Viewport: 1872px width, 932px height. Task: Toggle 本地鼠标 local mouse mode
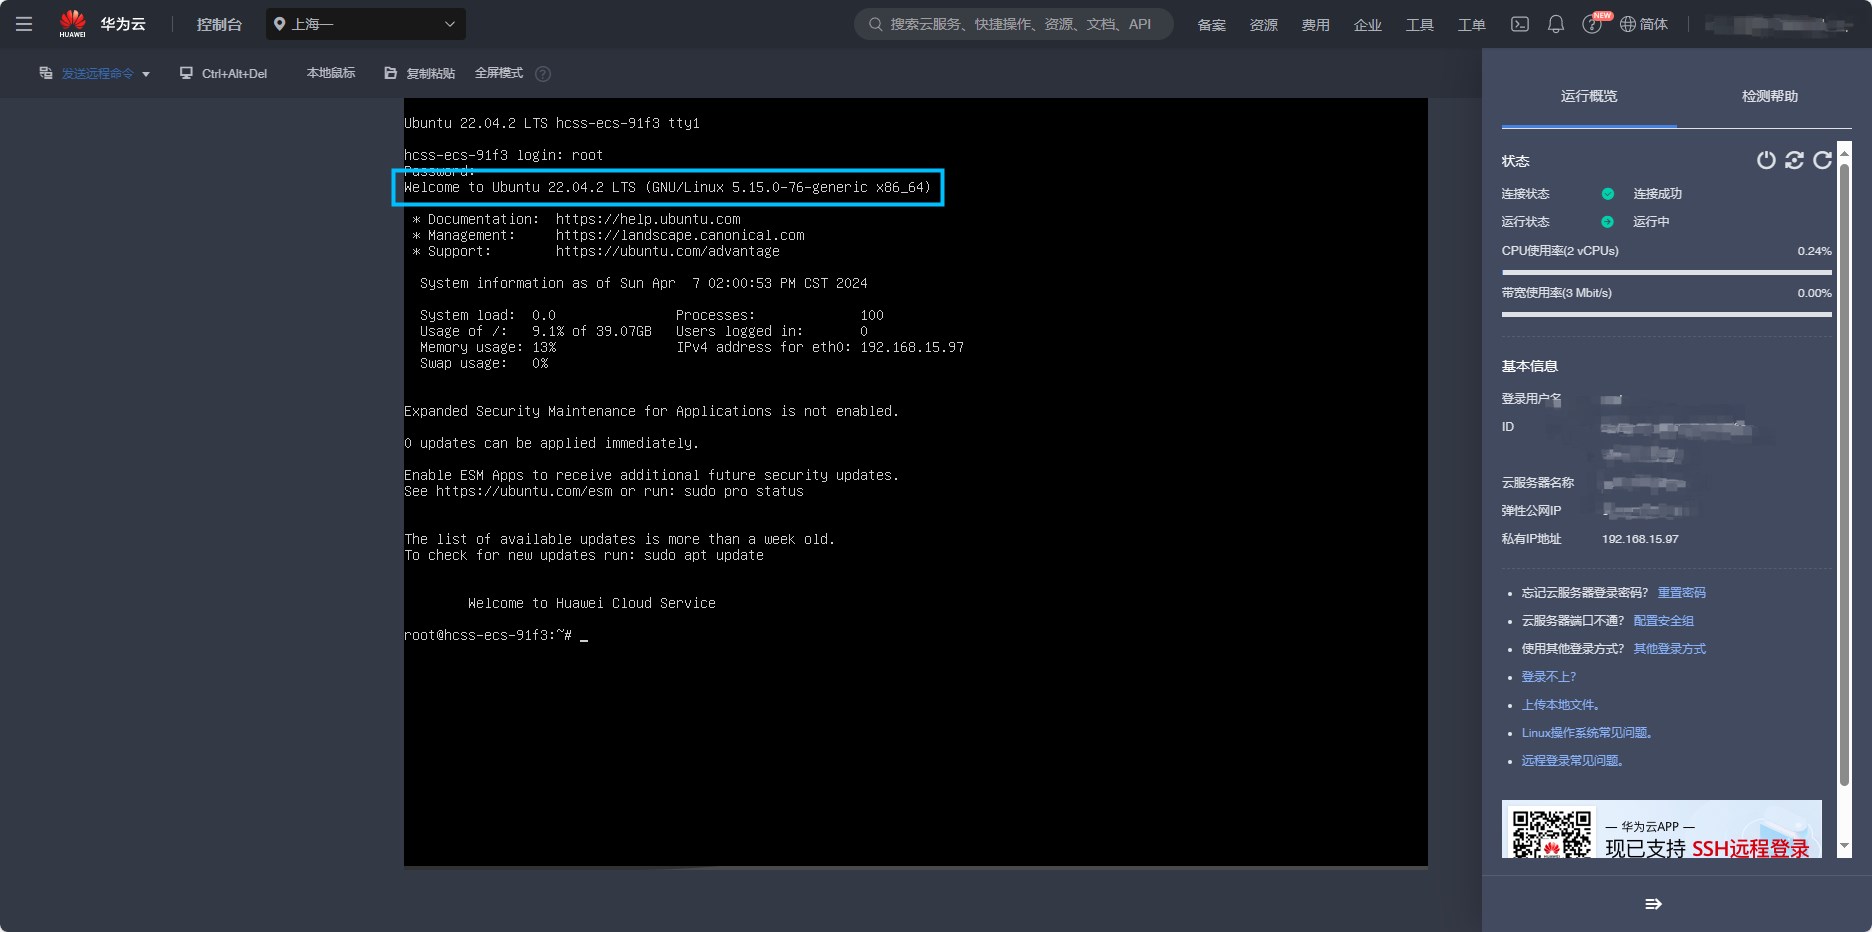331,73
